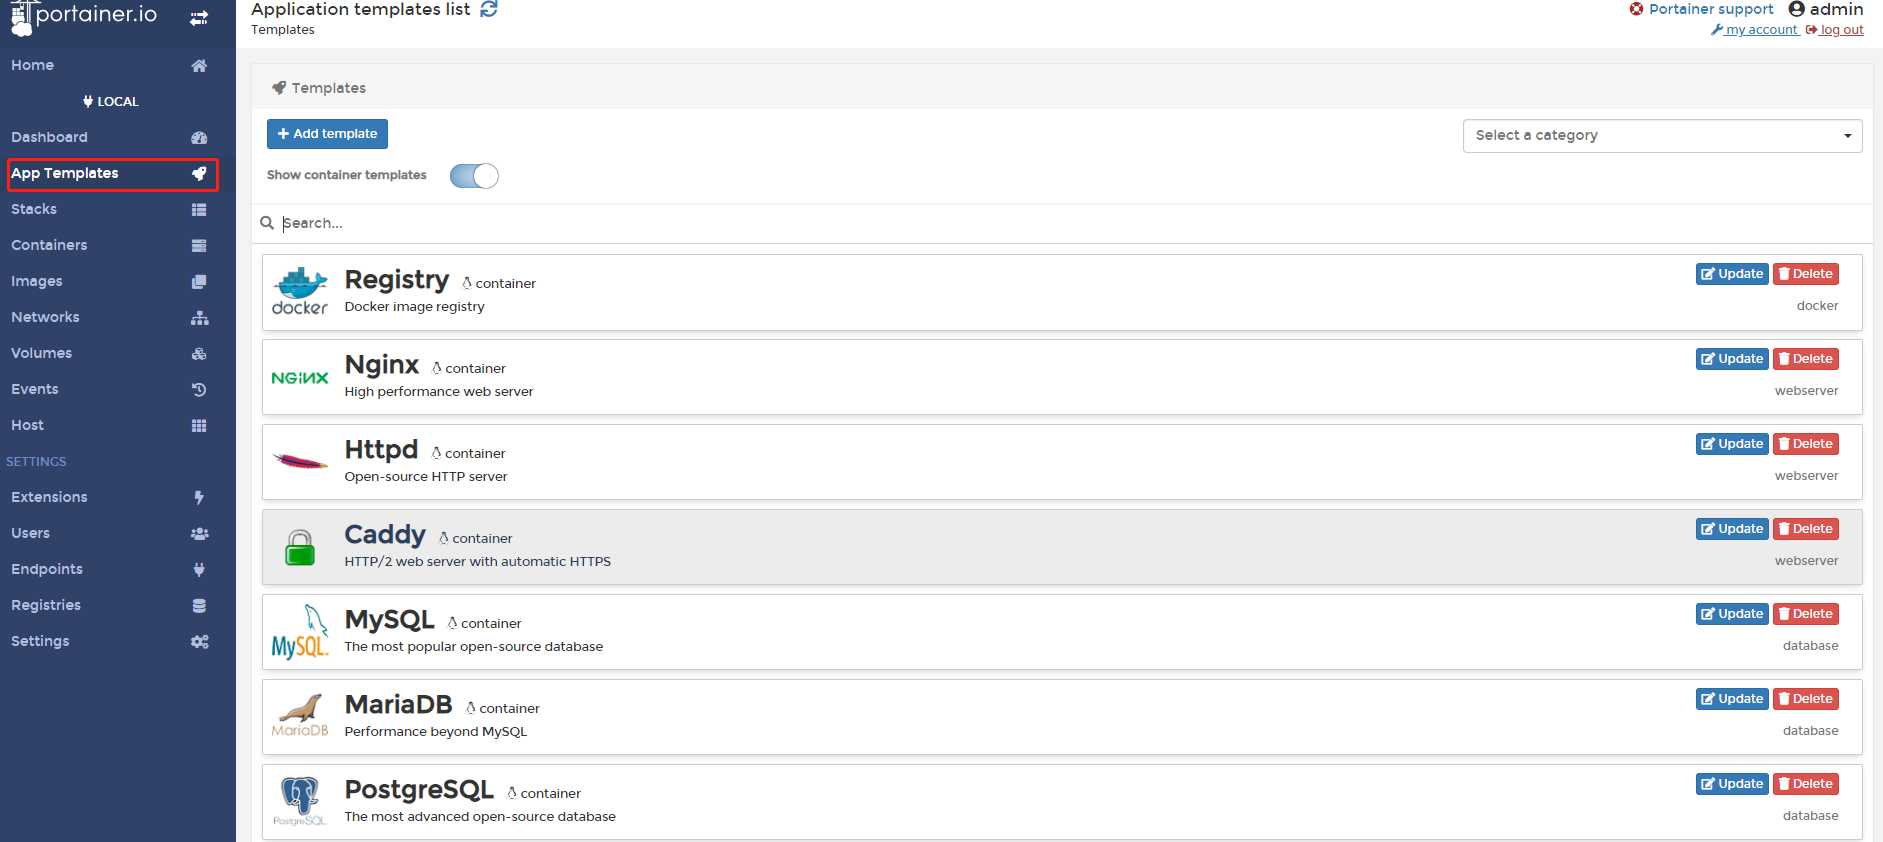This screenshot has width=1883, height=842.
Task: Click the NGINX logo thumbnail
Action: [x=300, y=378]
